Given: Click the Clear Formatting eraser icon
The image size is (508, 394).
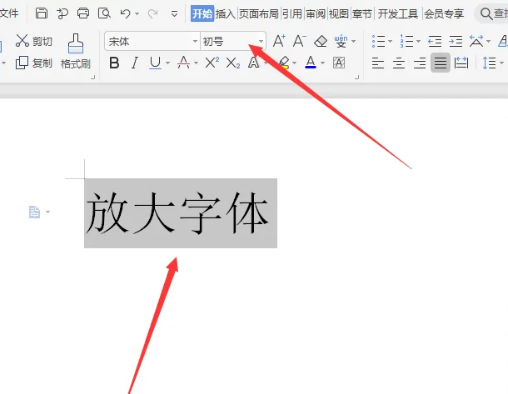Looking at the screenshot, I should 321,41.
